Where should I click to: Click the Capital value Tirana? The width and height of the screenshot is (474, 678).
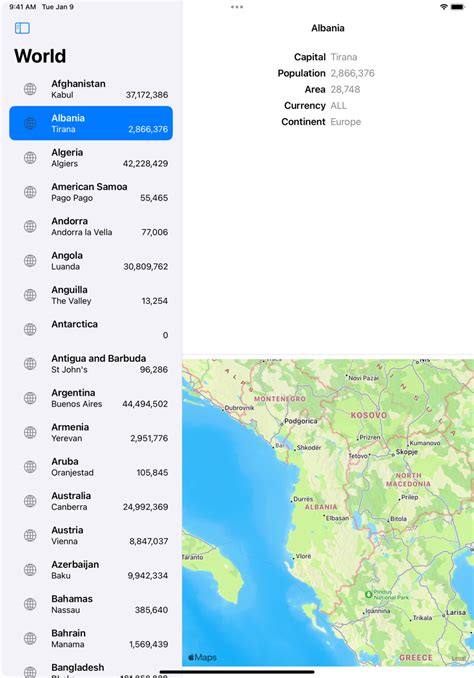coord(344,57)
